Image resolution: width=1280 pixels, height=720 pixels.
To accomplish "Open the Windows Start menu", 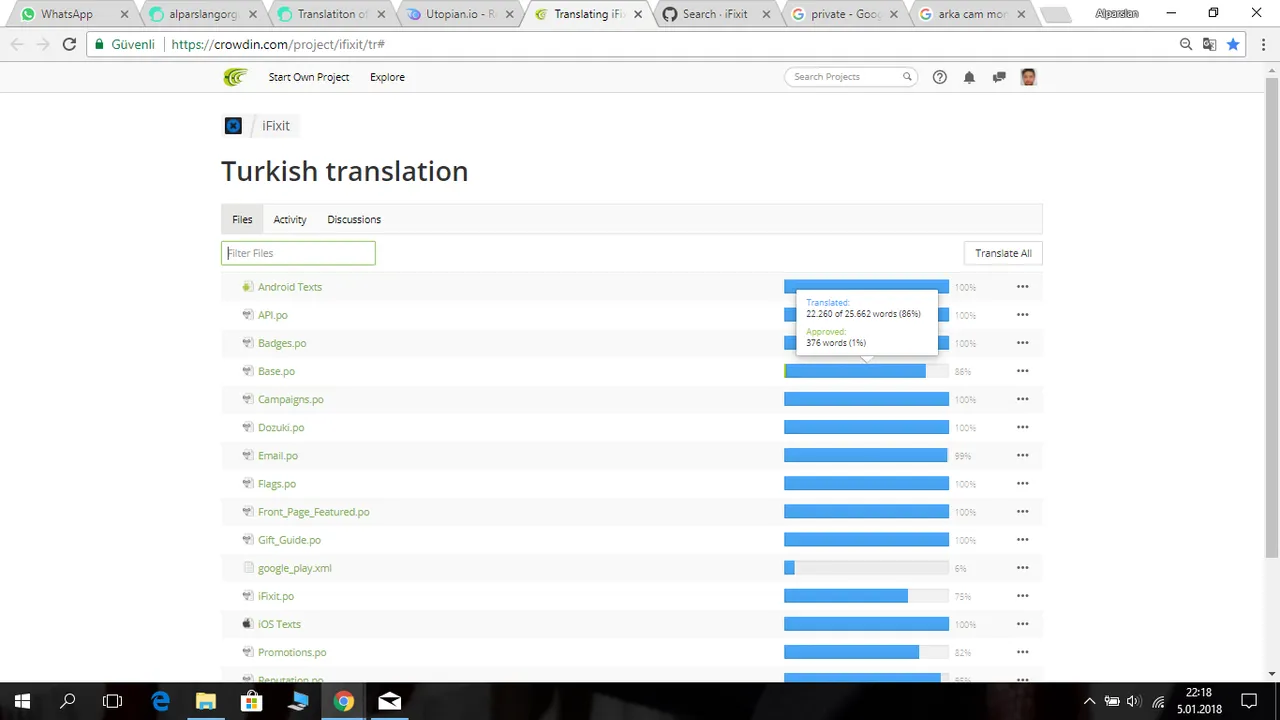I will [22, 701].
